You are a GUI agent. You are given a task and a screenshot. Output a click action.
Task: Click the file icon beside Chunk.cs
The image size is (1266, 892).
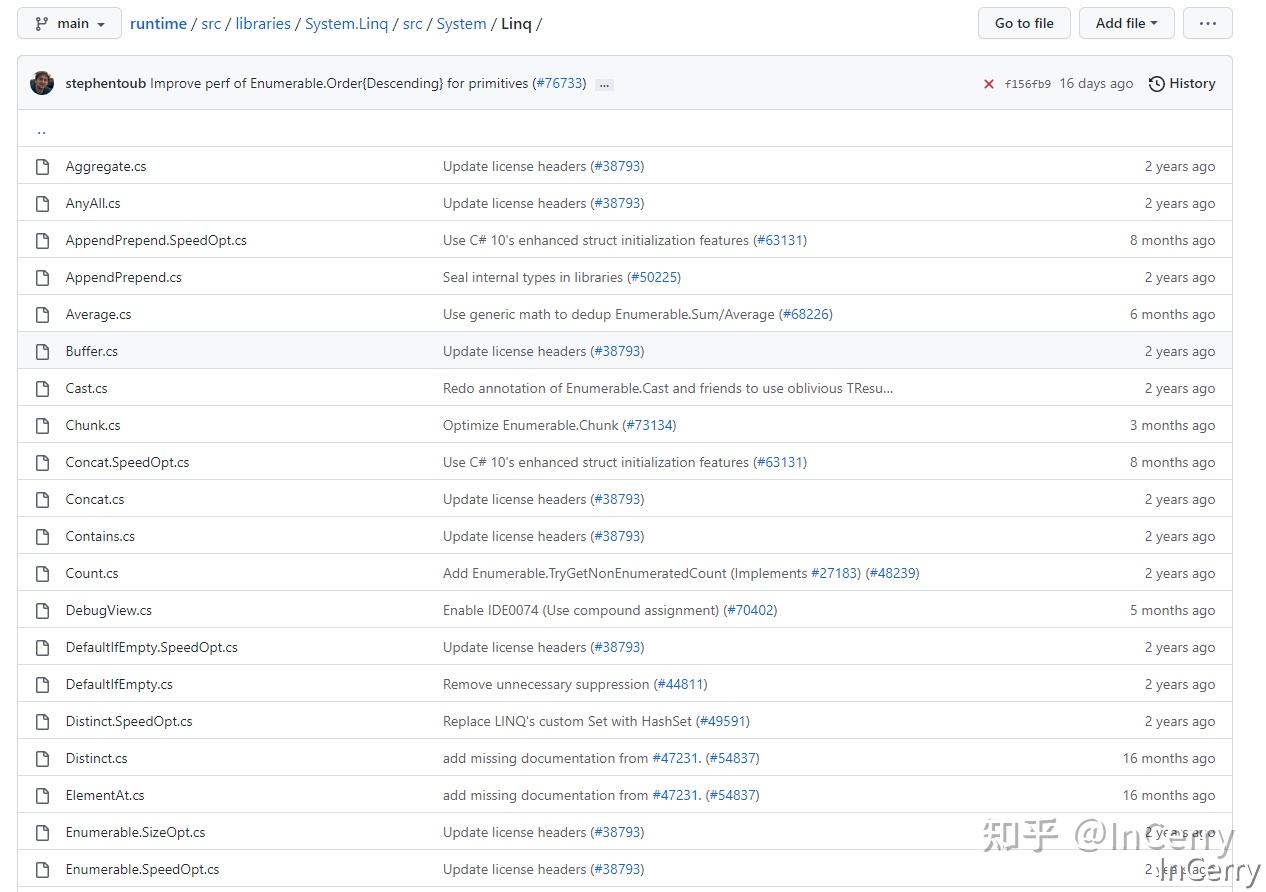tap(42, 425)
